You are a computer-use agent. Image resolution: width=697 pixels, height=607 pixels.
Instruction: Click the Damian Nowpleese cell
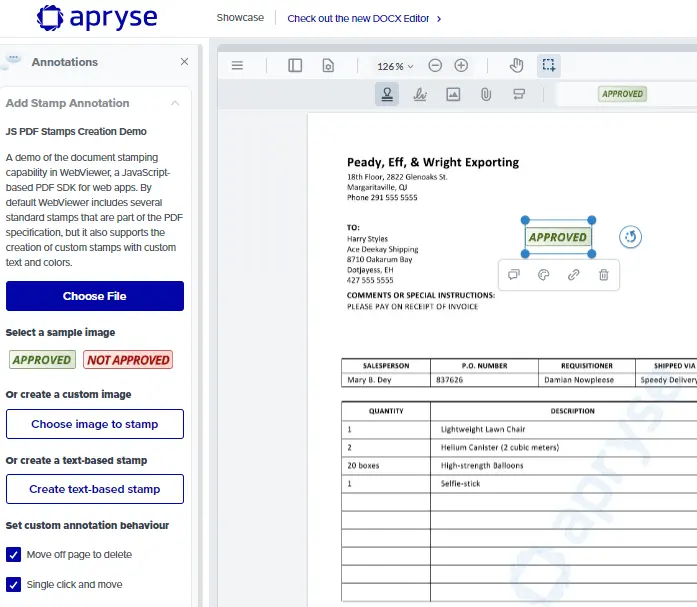(587, 380)
